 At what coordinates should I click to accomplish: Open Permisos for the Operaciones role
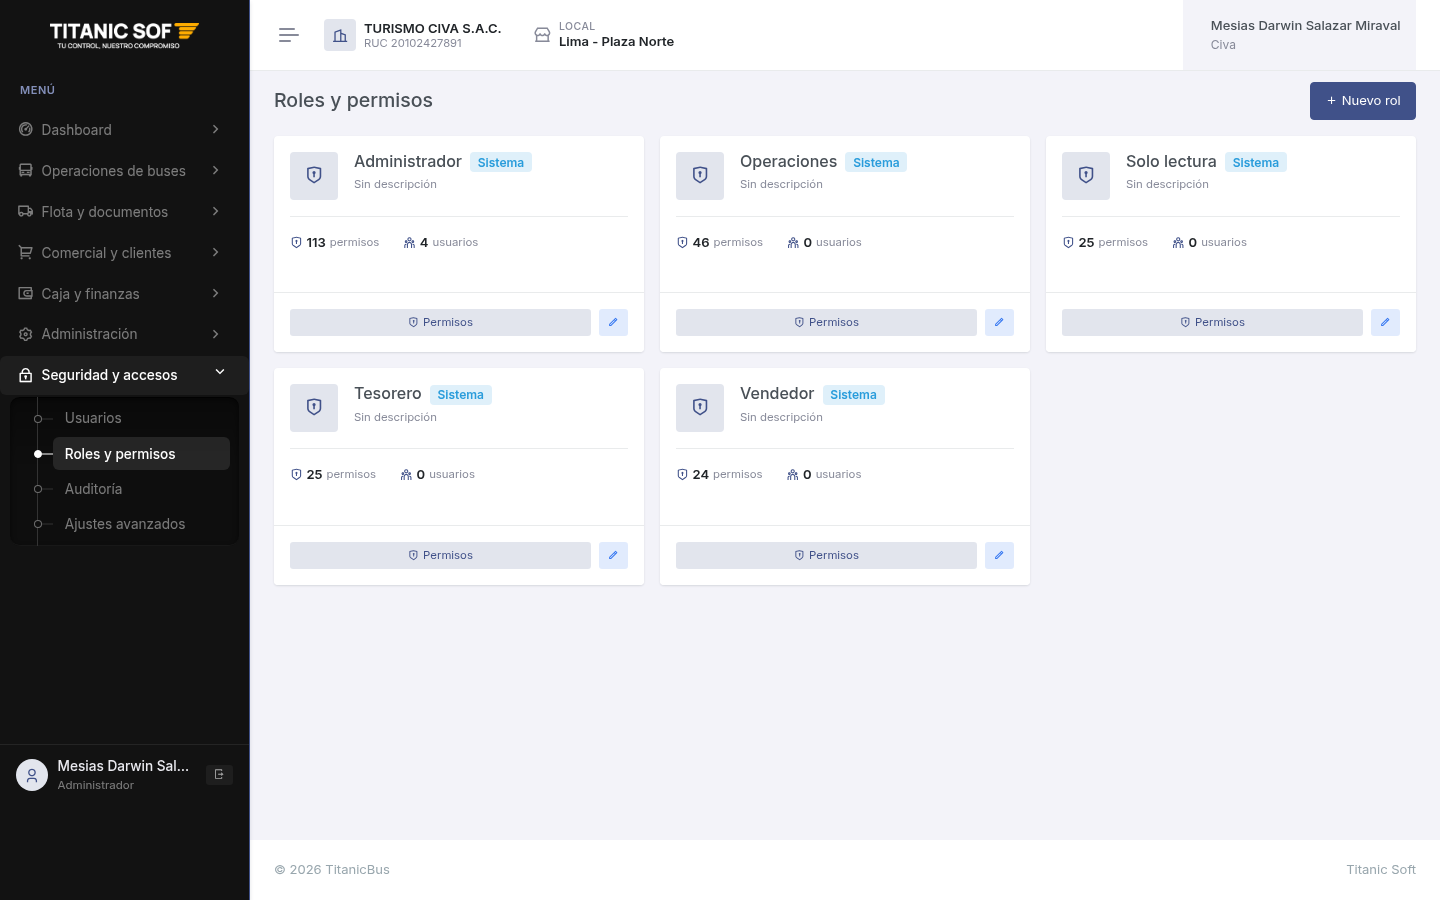(x=826, y=322)
